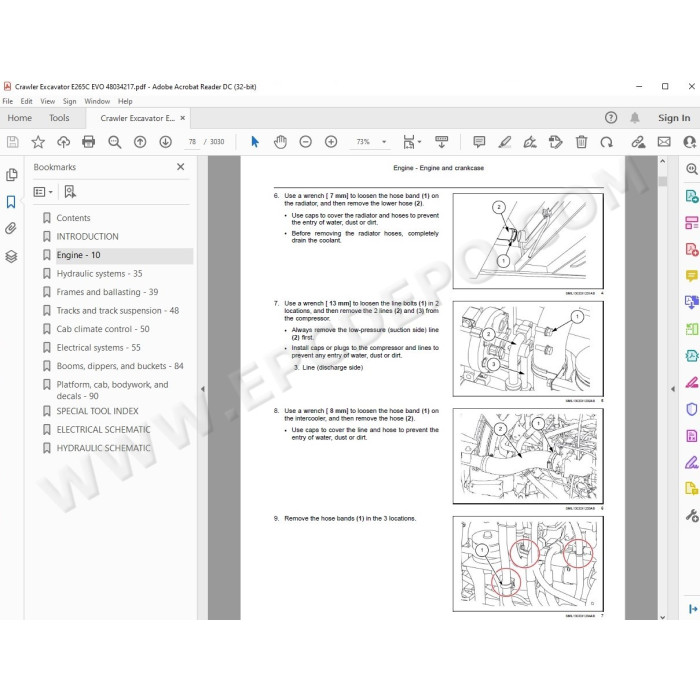Screen dimensions: 700x700
Task: Click the share link icon
Action: (x=638, y=142)
